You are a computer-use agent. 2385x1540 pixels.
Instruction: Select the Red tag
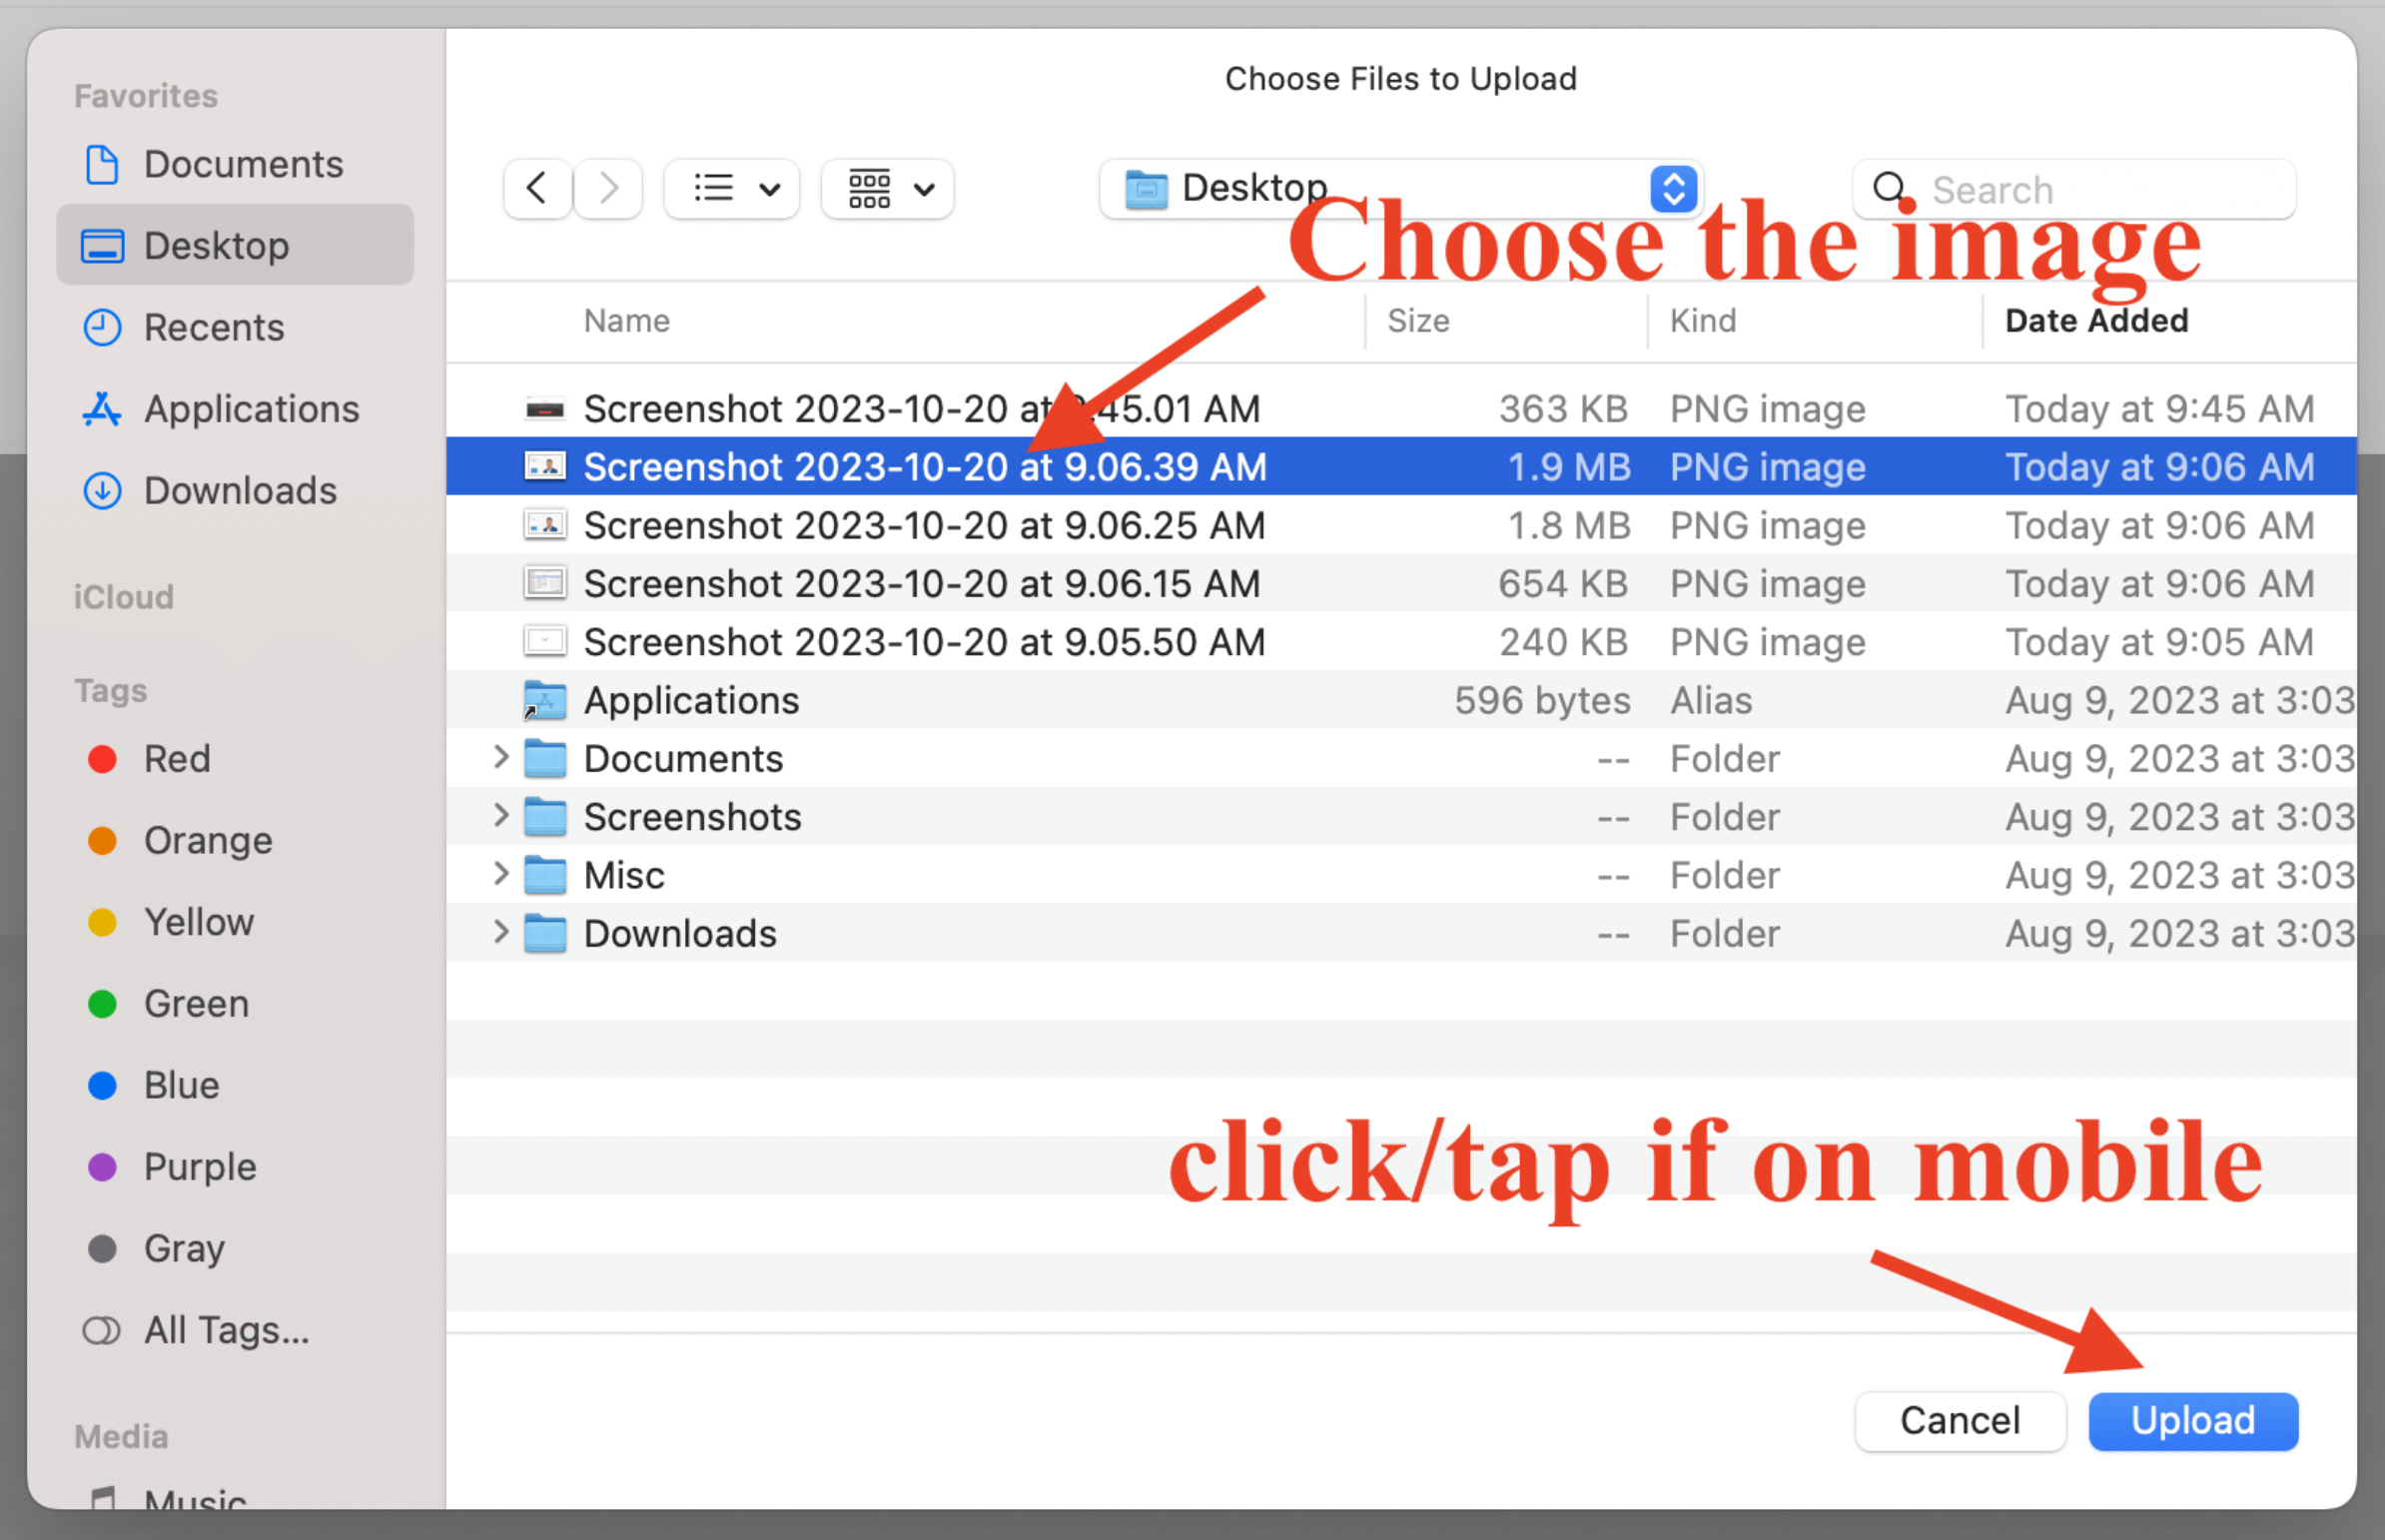click(x=177, y=759)
